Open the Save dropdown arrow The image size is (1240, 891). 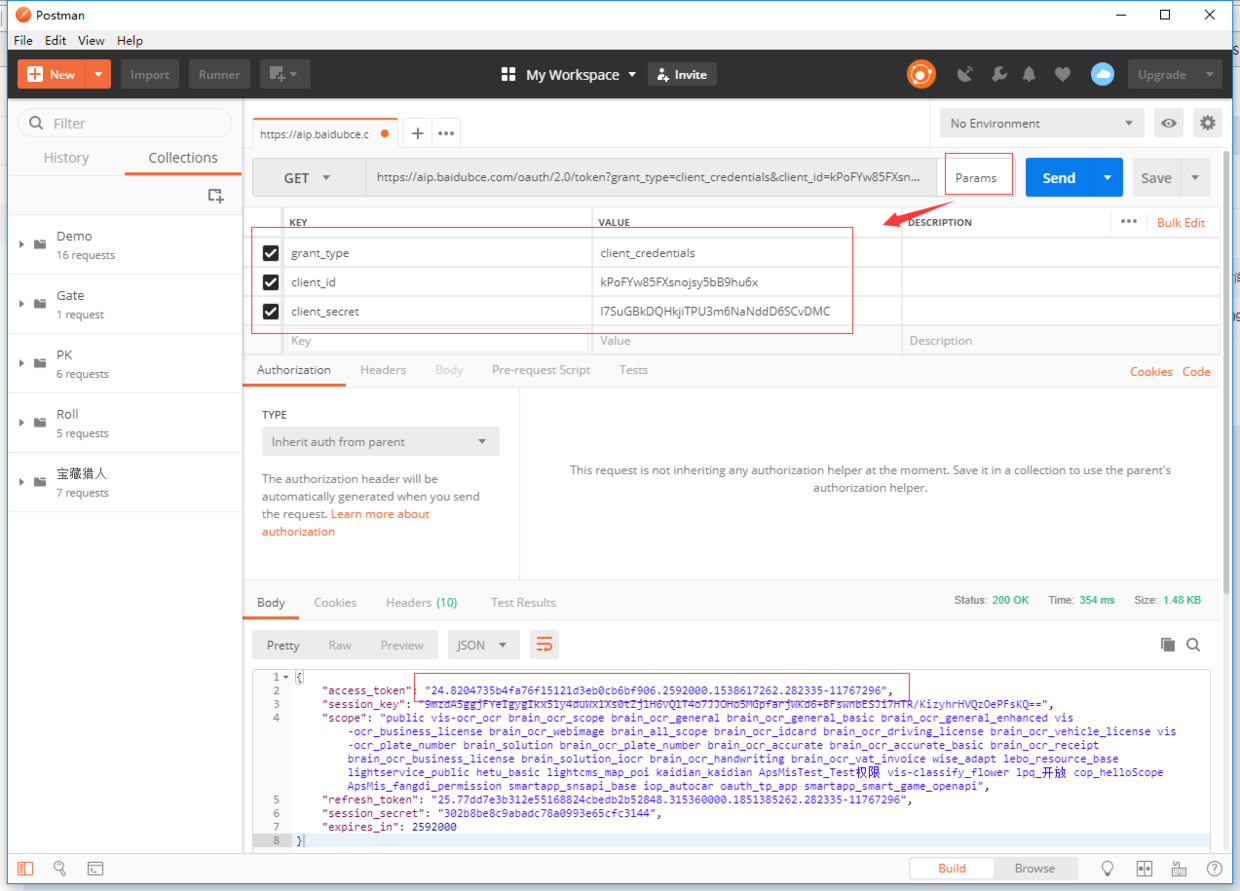click(x=1196, y=178)
